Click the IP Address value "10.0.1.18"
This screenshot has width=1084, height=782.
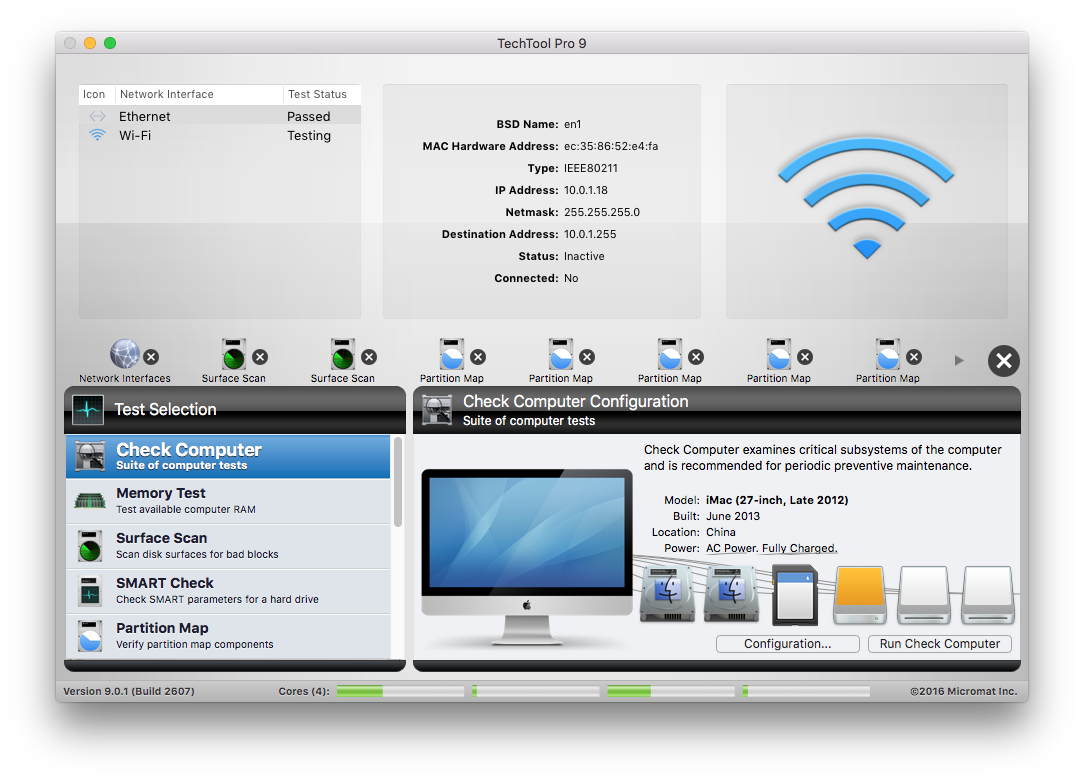pyautogui.click(x=586, y=190)
